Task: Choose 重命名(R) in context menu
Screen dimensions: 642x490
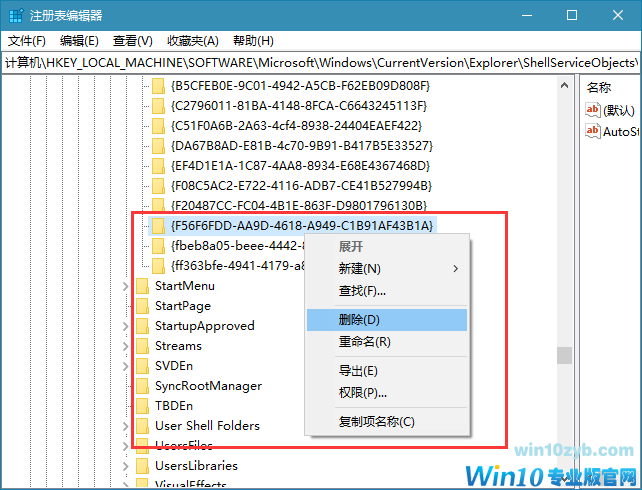Action: [x=387, y=341]
